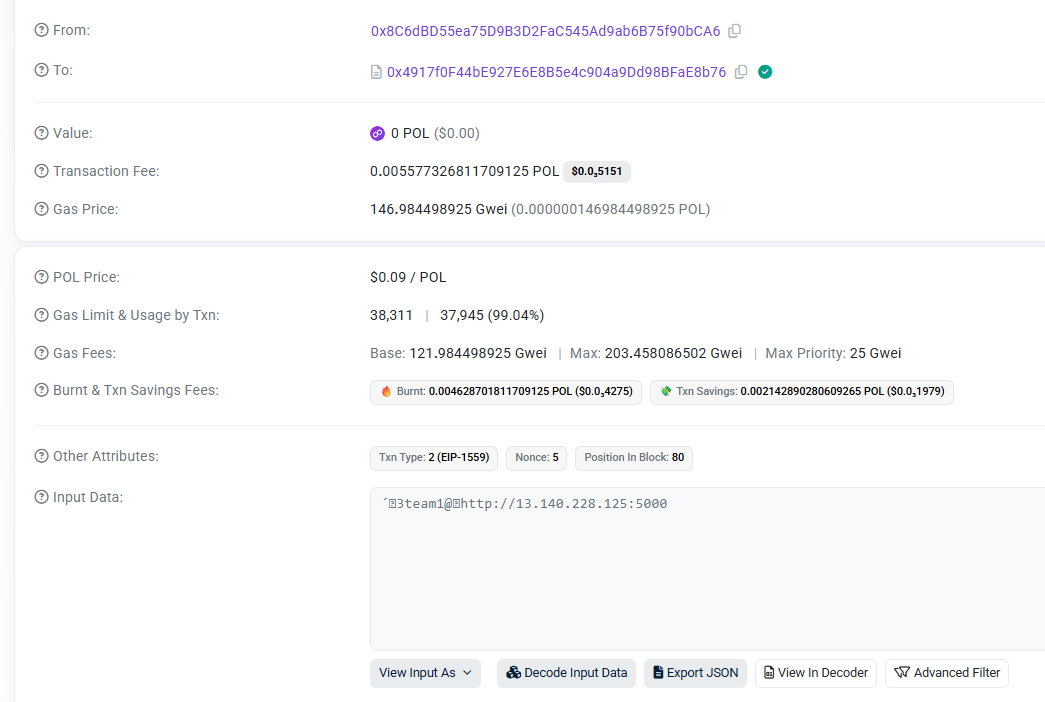1045x702 pixels.
Task: Click the transaction fee 0.005577326811709125 POL
Action: [464, 171]
